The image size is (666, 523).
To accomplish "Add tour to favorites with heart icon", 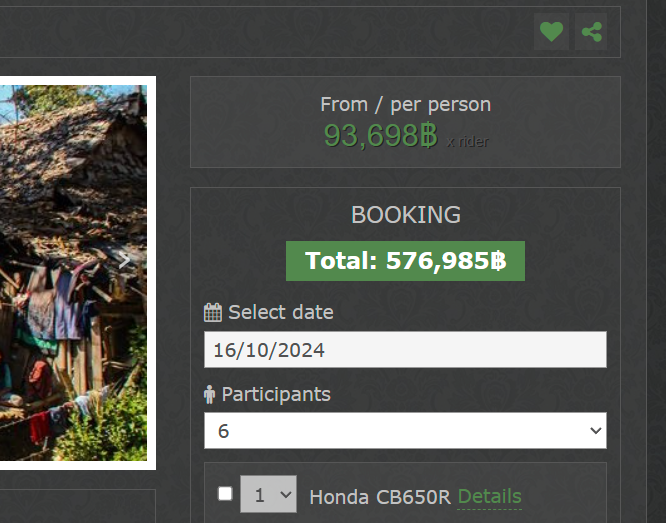I will tap(551, 31).
